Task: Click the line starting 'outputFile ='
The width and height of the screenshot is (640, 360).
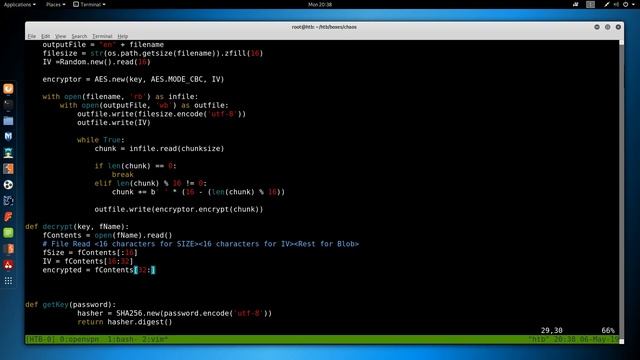Action: coord(103,45)
